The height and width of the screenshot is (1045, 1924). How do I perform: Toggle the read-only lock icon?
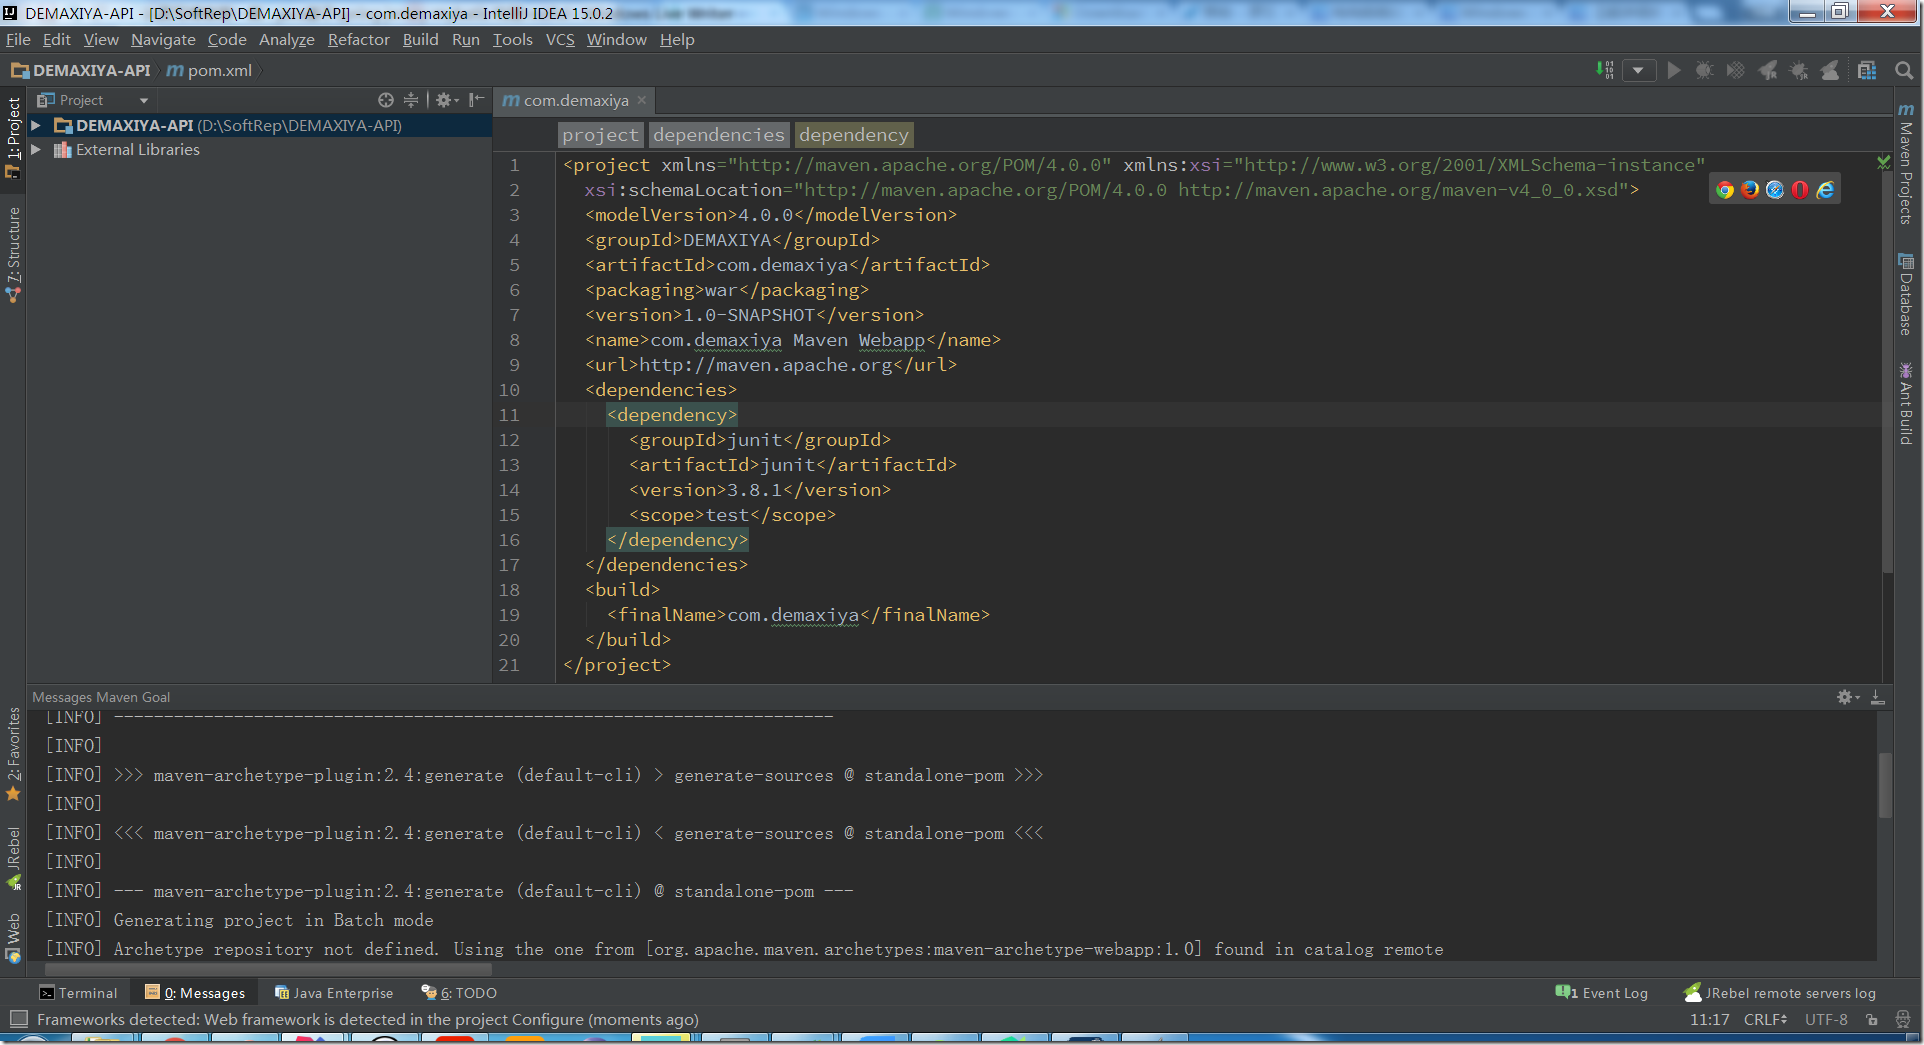coord(1872,1020)
